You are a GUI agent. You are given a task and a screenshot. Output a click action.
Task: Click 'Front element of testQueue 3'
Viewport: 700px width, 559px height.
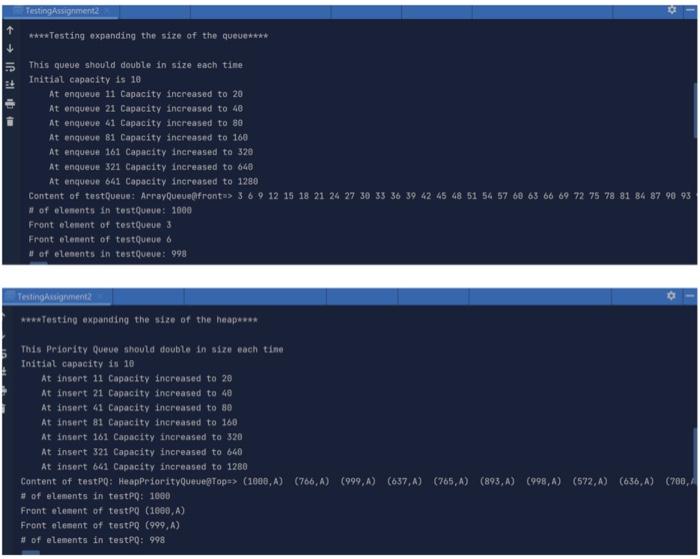click(100, 225)
